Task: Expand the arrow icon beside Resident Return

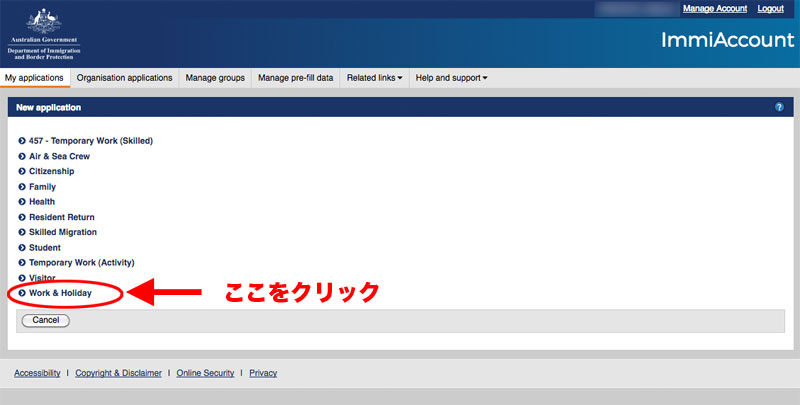Action: pos(22,217)
